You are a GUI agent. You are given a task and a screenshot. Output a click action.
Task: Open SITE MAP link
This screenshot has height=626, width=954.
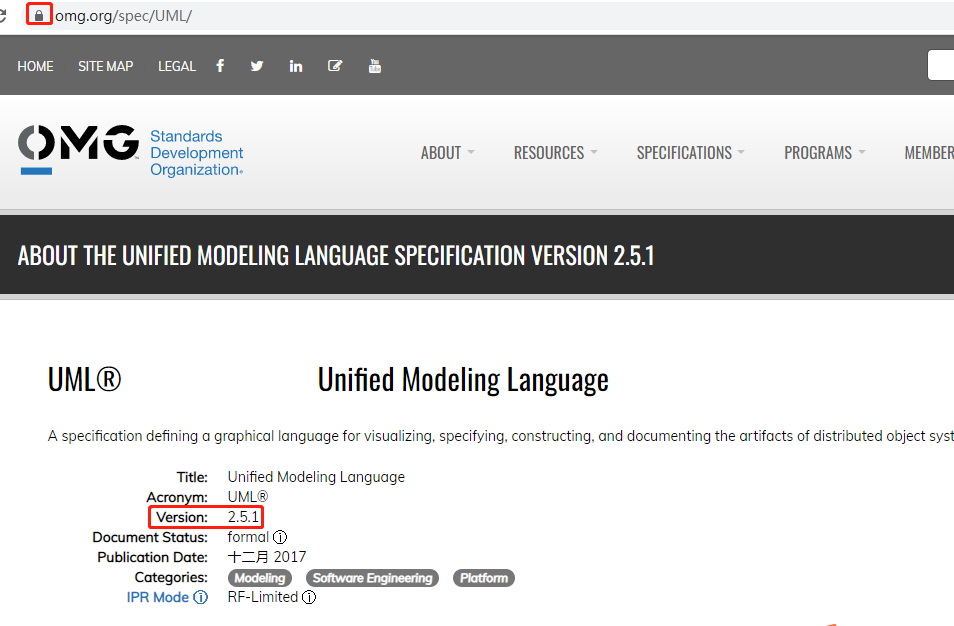[105, 66]
